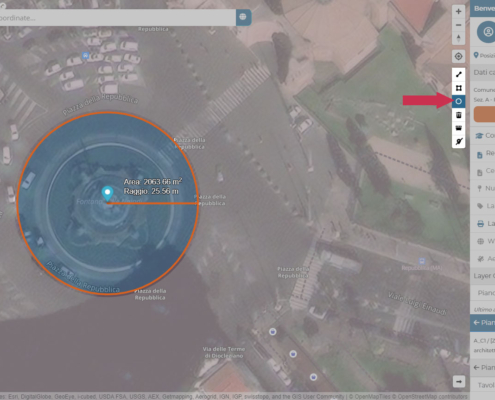
Task: Zoom out the map with minus button
Action: click(458, 25)
